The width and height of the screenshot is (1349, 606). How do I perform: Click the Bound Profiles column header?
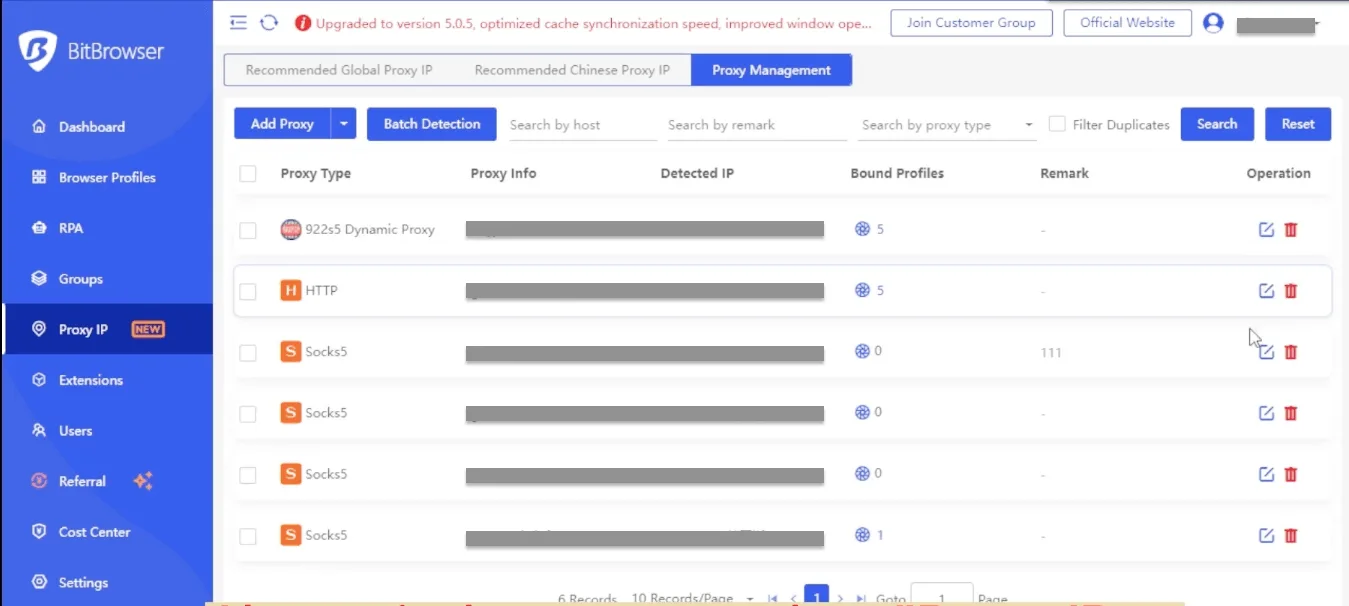click(x=897, y=173)
